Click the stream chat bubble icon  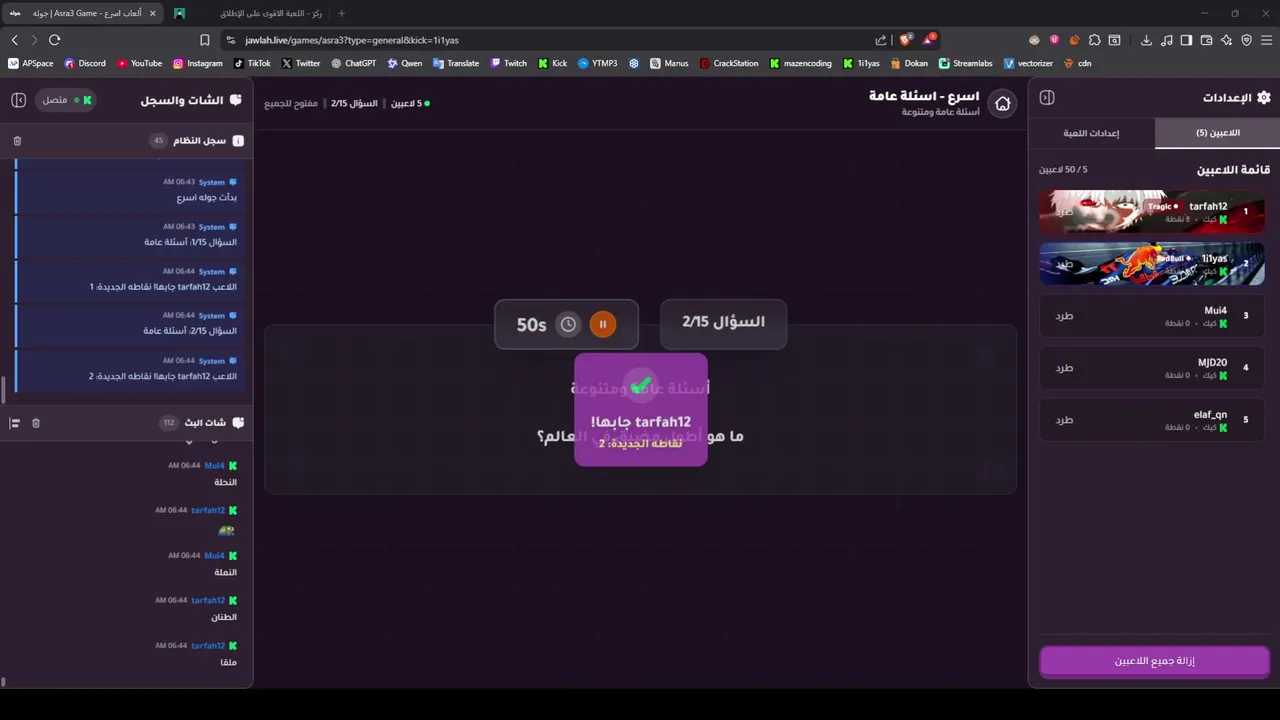click(x=237, y=423)
